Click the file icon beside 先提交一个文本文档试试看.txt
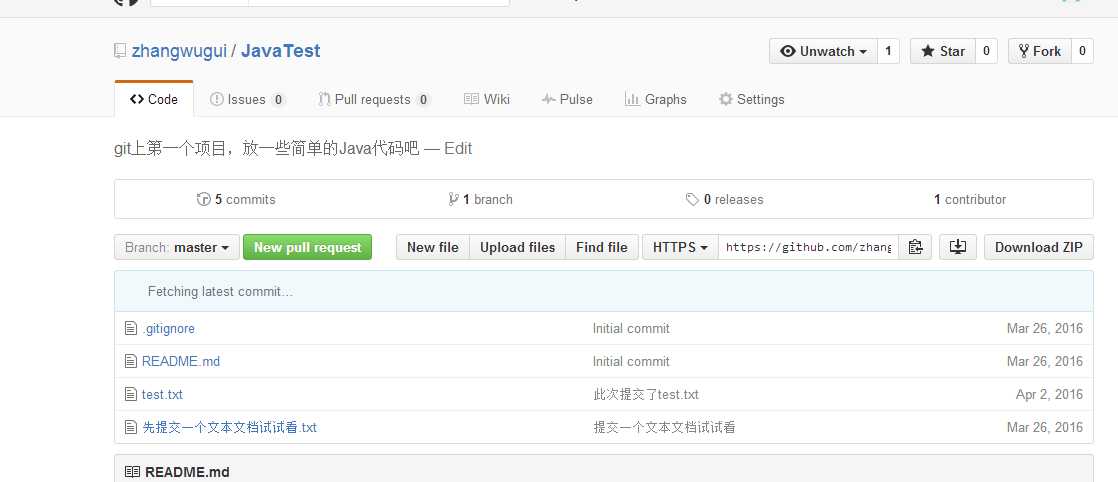 pos(130,427)
